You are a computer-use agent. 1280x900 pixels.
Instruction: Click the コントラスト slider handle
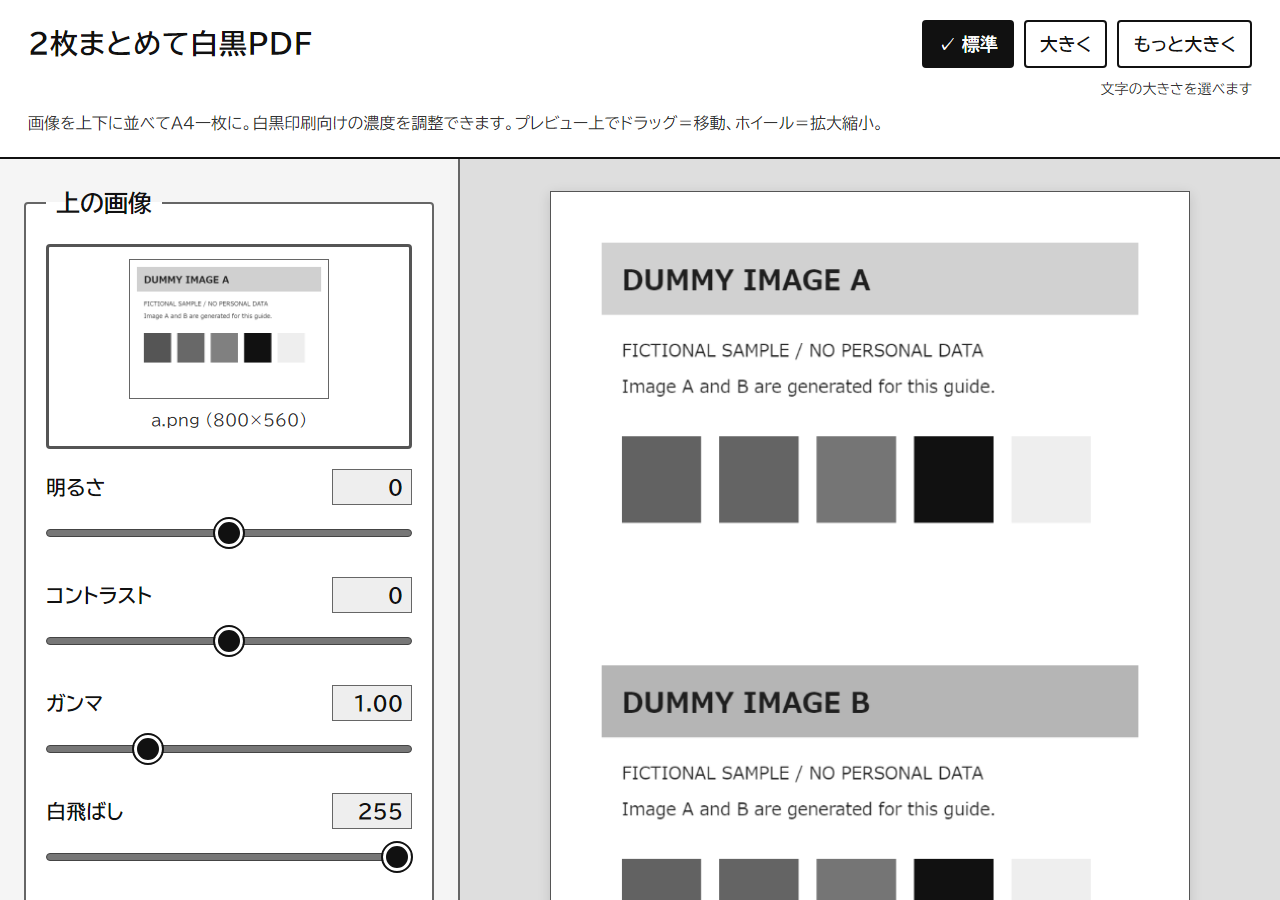(229, 641)
